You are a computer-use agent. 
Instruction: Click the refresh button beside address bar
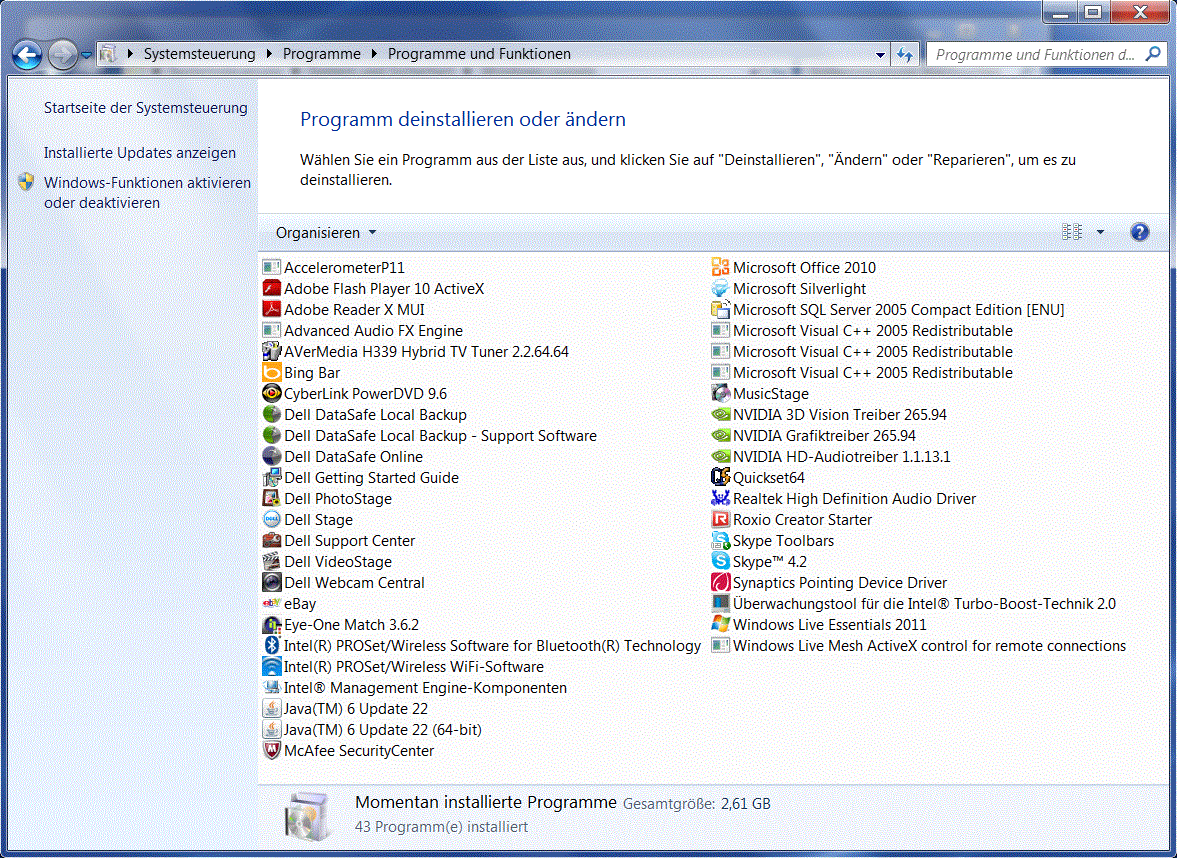(x=905, y=55)
